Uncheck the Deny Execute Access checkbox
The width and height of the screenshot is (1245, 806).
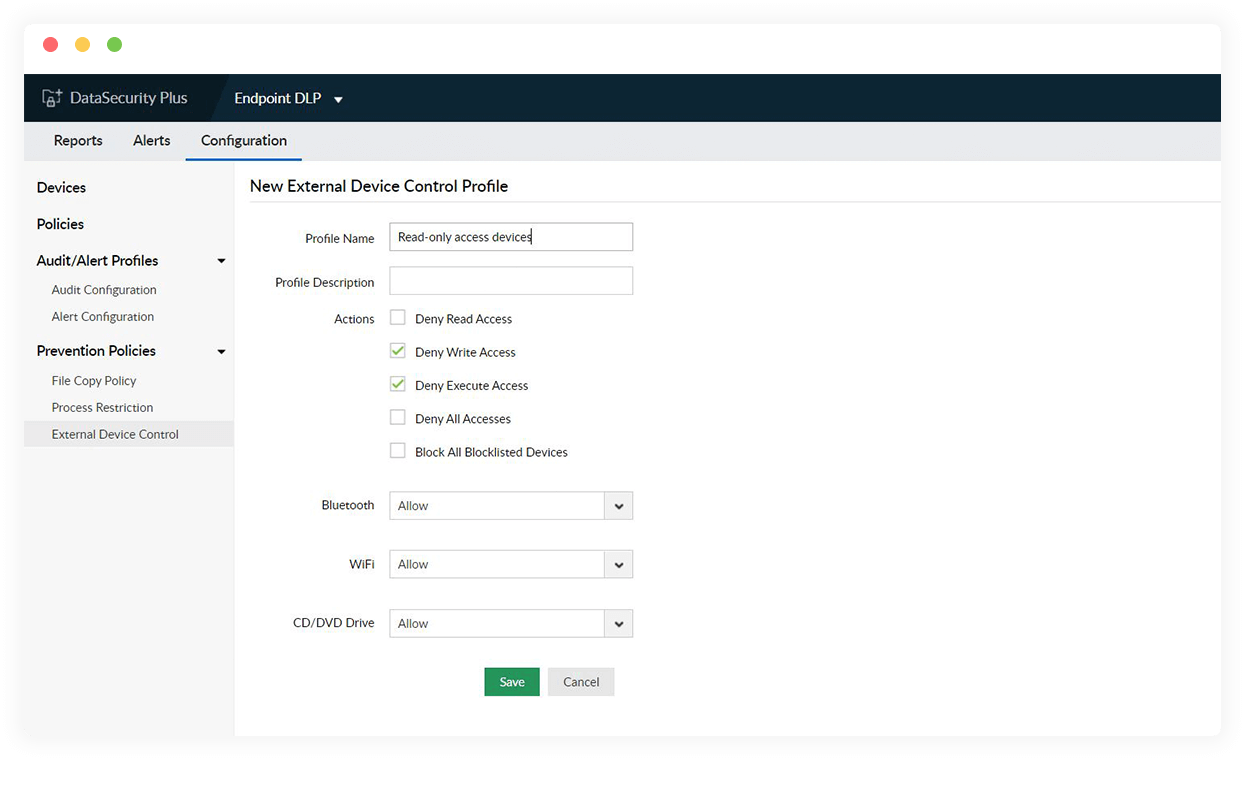[x=397, y=384]
